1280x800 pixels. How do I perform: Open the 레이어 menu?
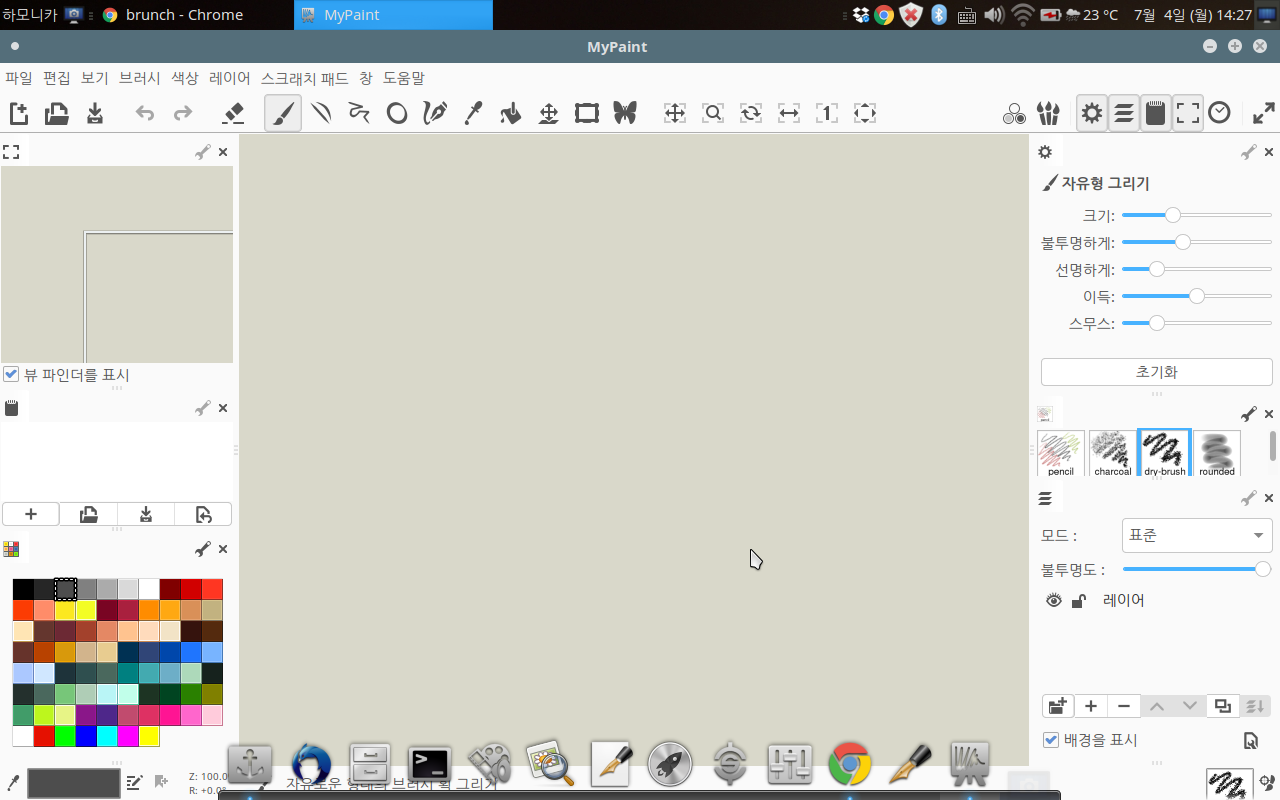(229, 77)
